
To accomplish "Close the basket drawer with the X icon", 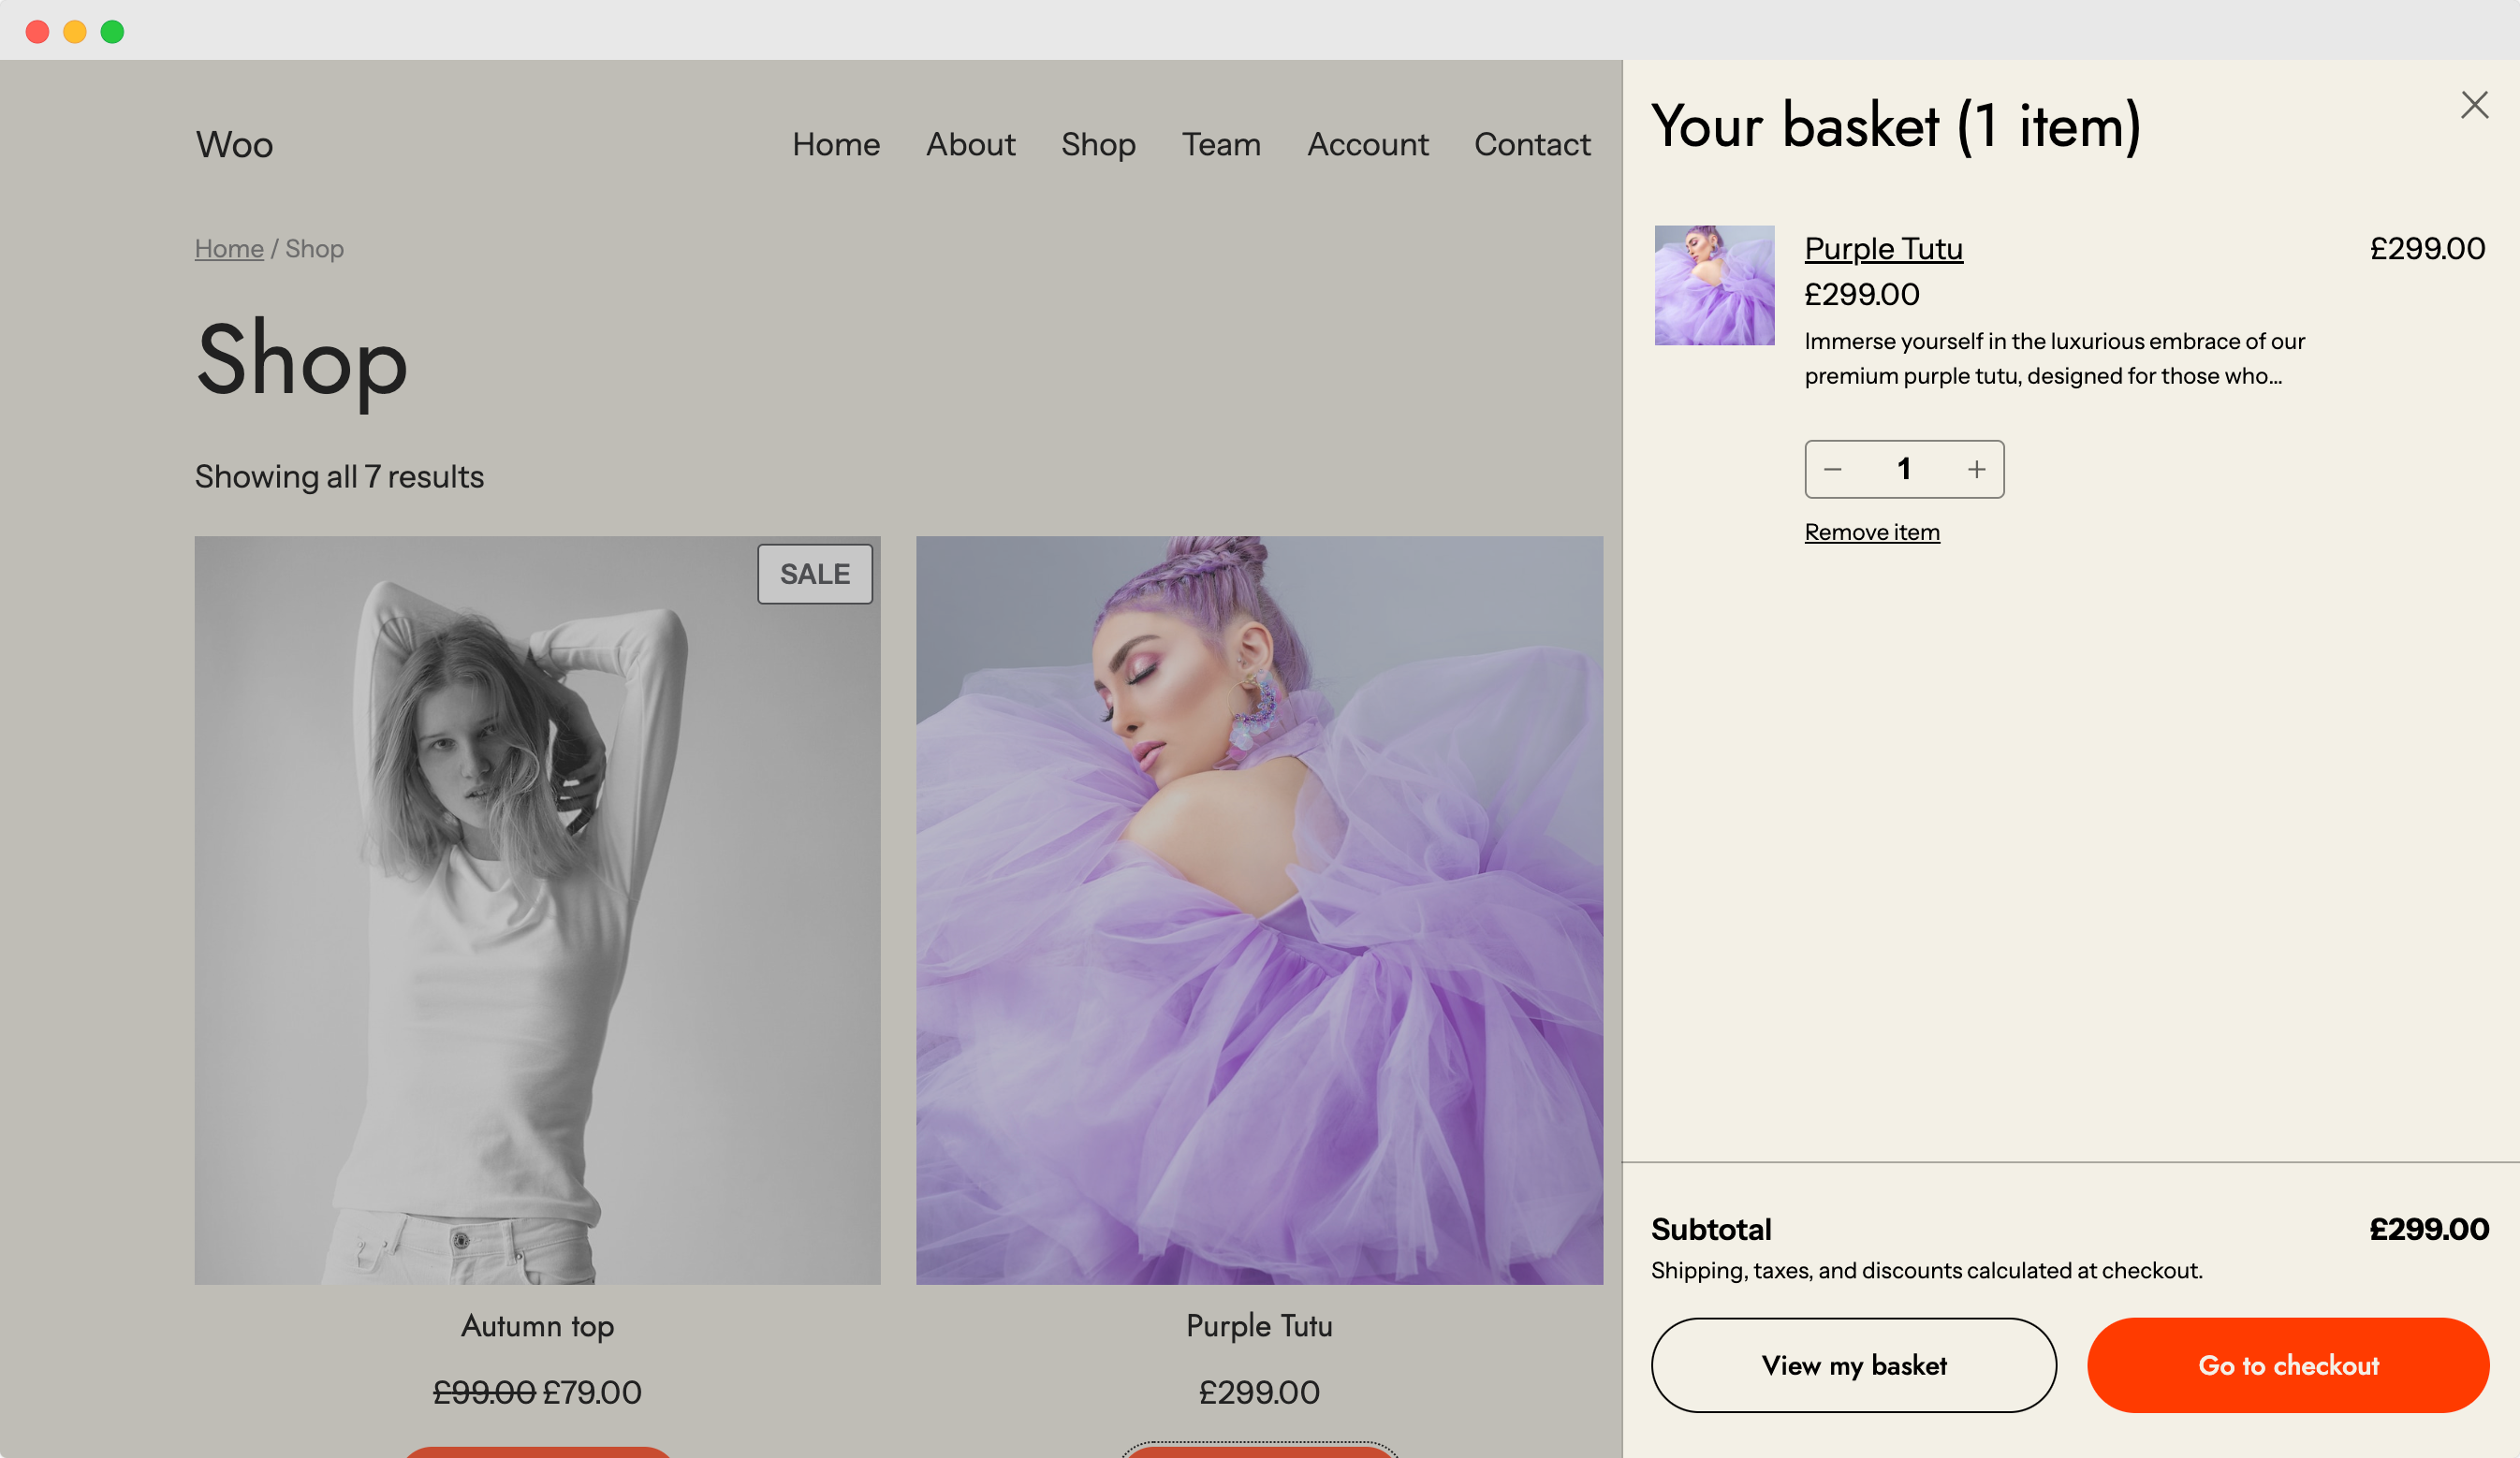I will click(2474, 105).
